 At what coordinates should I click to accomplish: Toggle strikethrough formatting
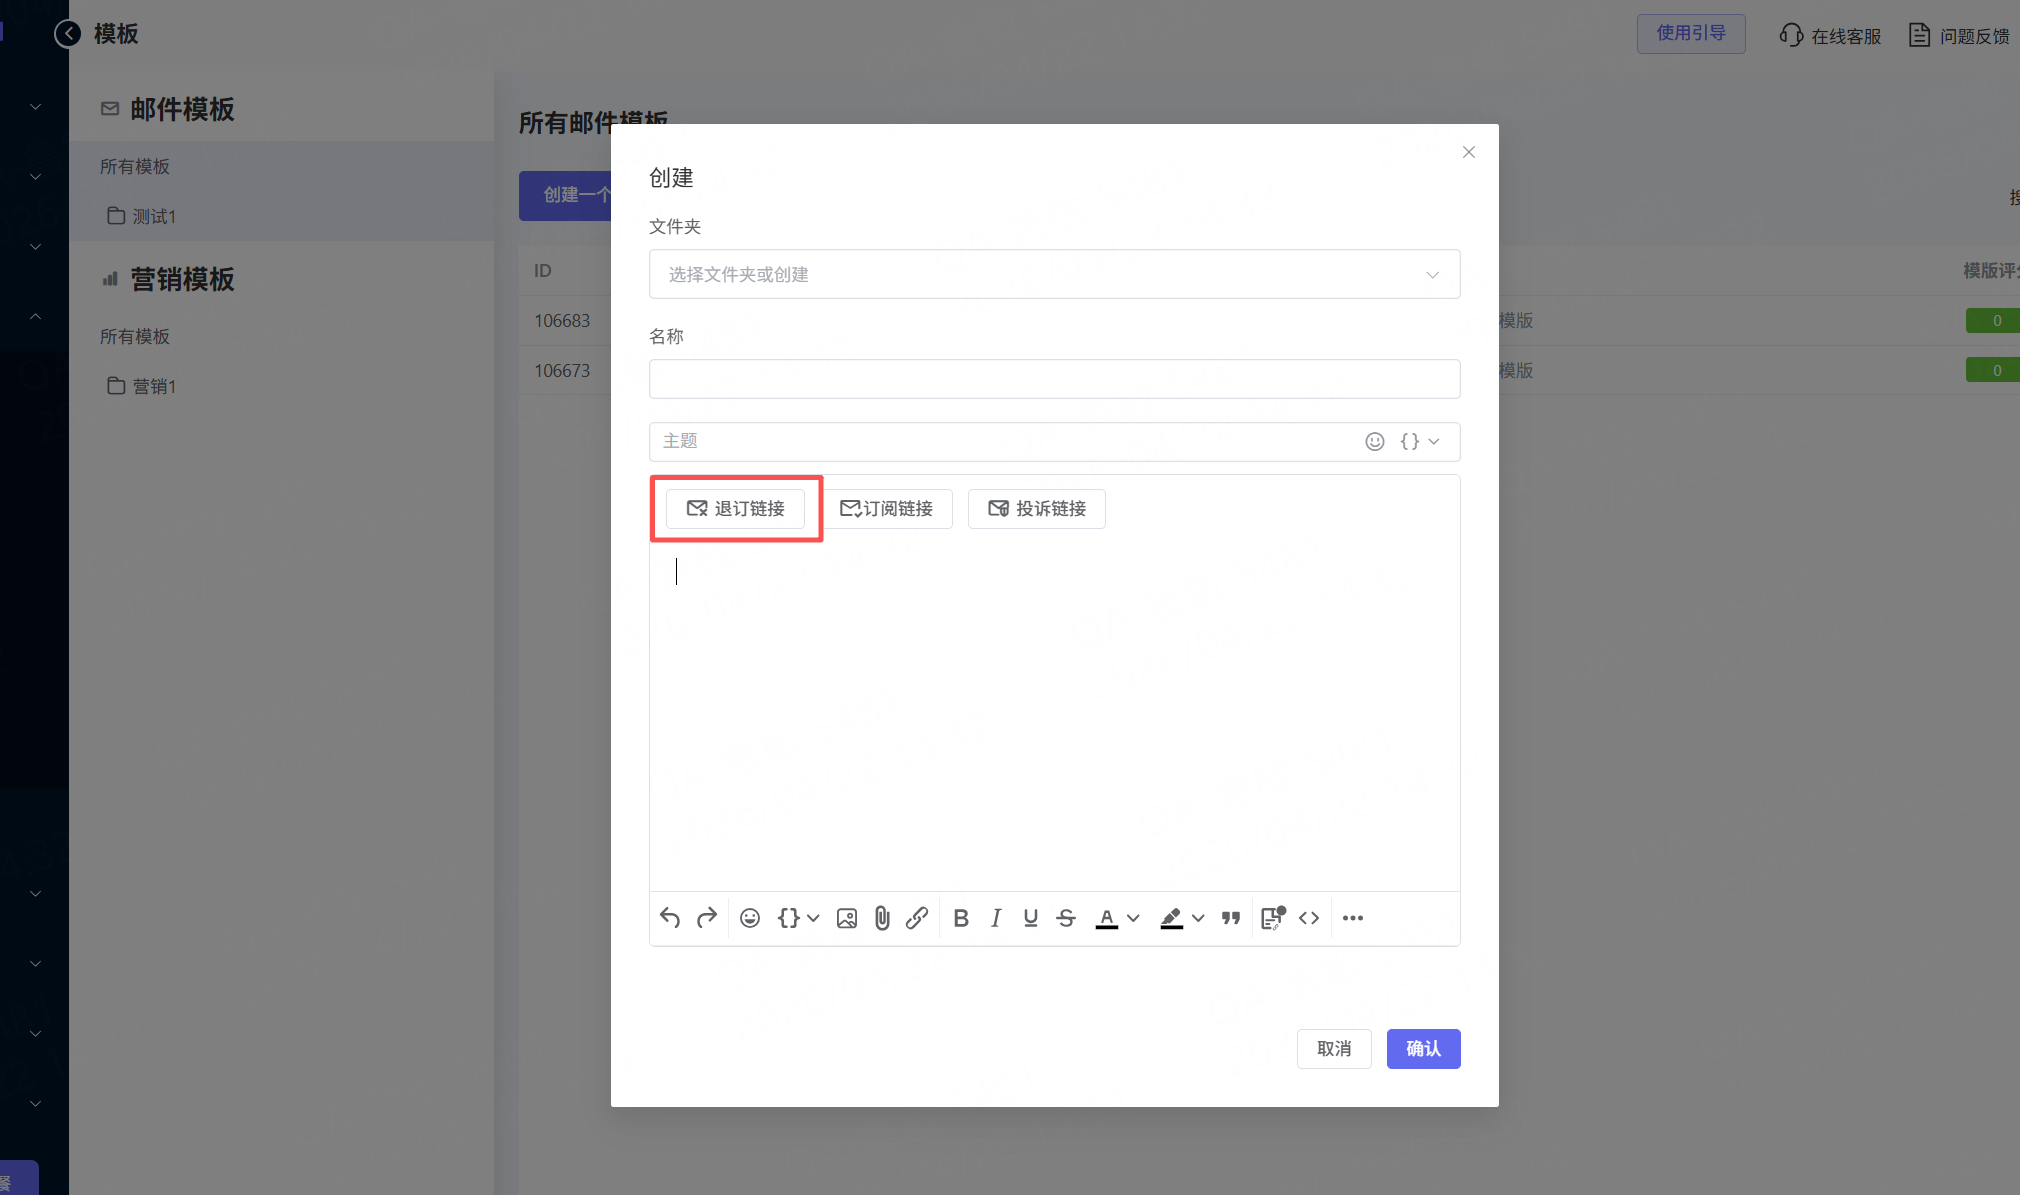tap(1066, 918)
